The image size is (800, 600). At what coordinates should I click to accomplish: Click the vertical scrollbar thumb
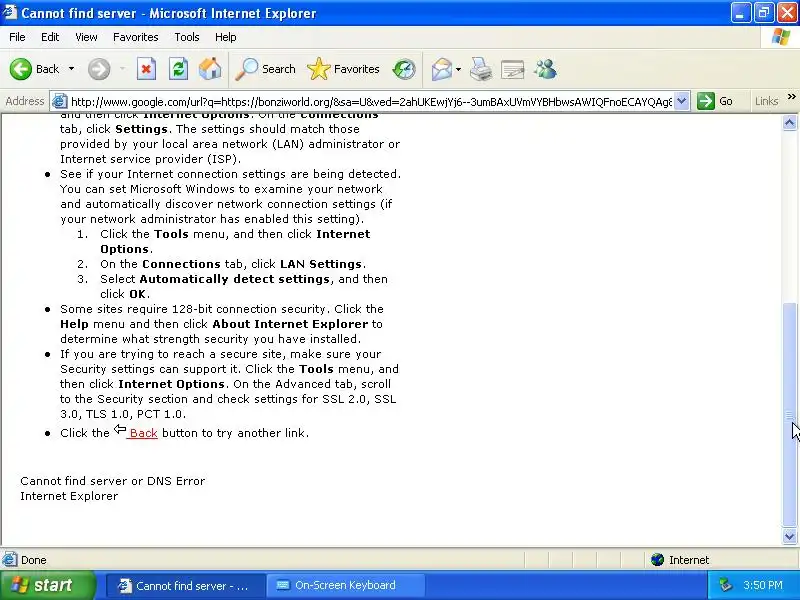[789, 414]
